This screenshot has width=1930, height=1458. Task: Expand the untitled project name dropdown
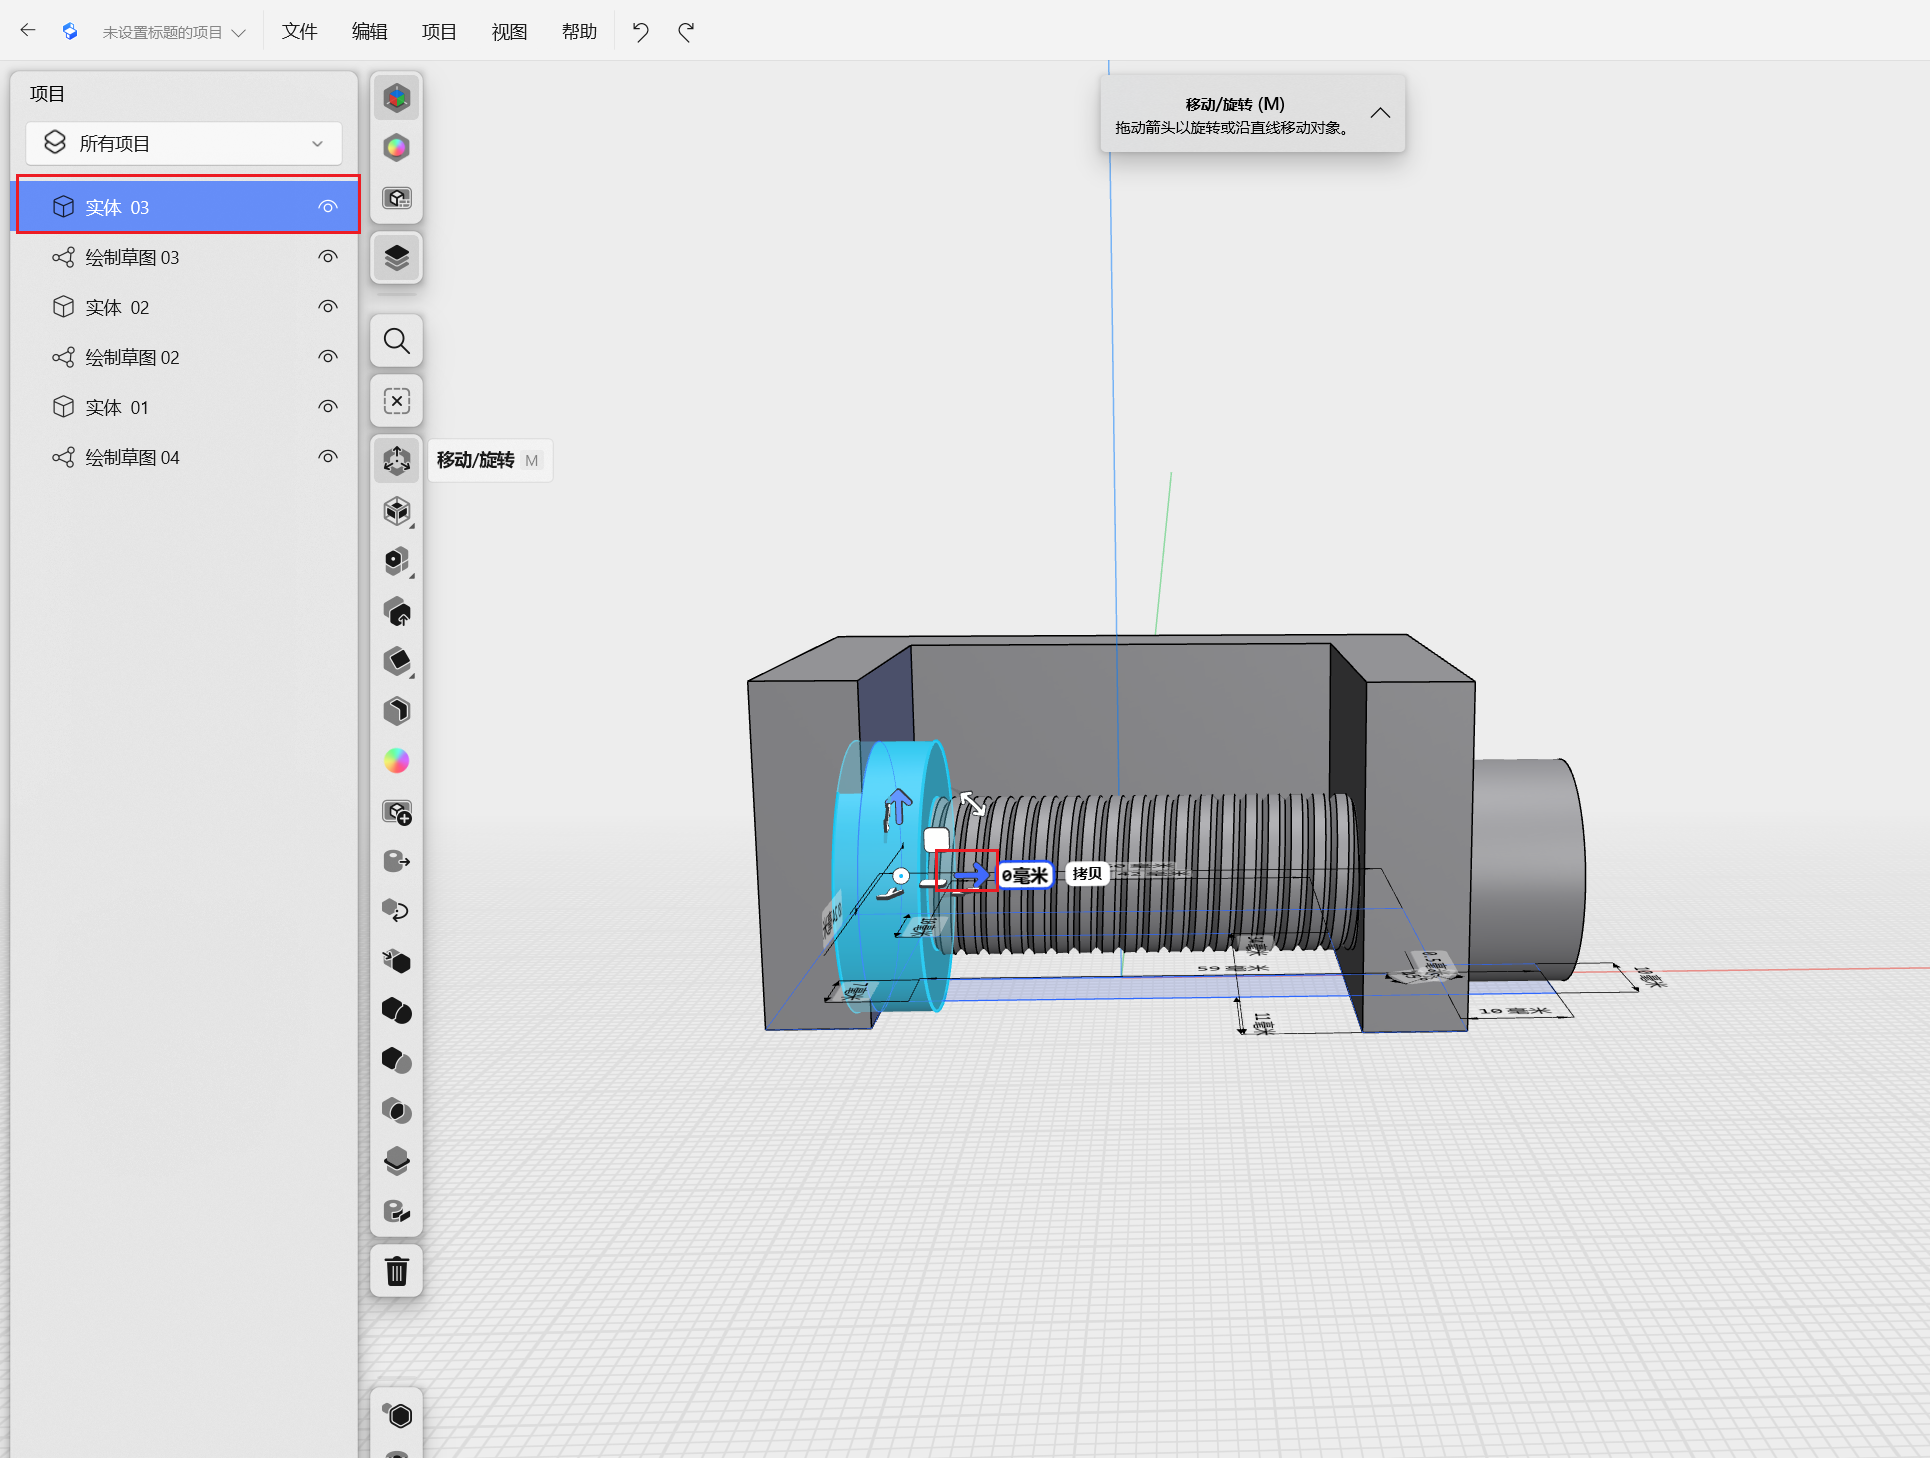click(x=173, y=32)
